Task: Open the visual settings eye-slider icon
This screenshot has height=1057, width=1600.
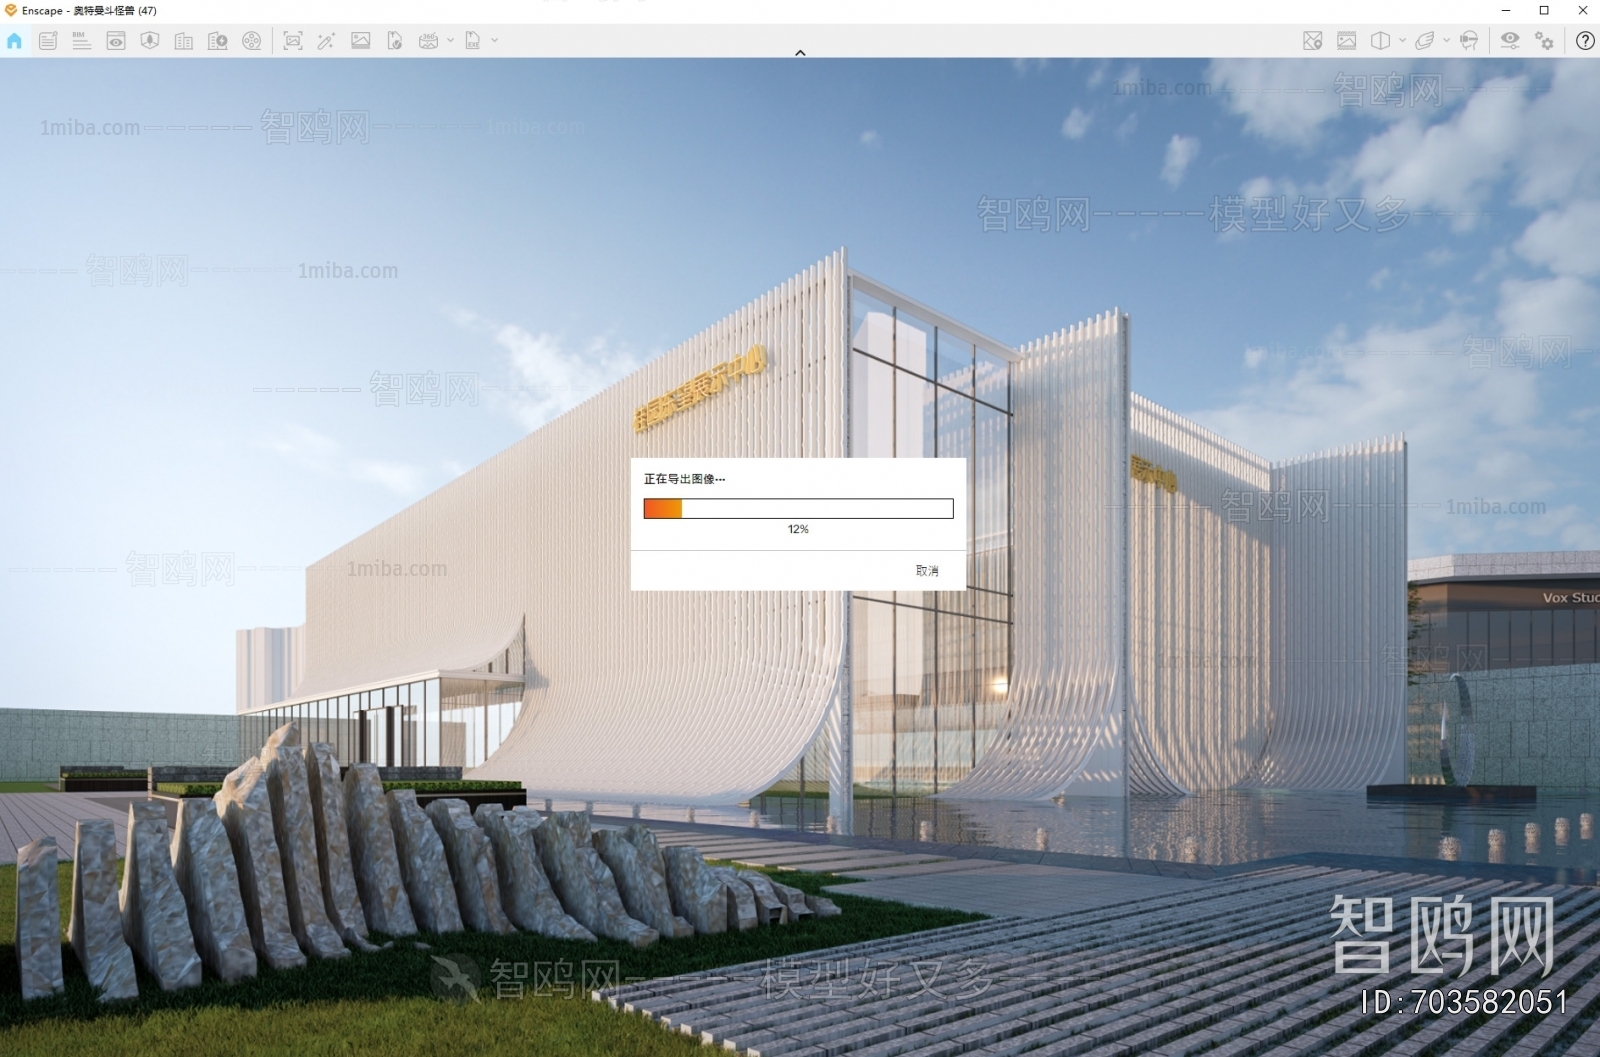Action: coord(1510,41)
